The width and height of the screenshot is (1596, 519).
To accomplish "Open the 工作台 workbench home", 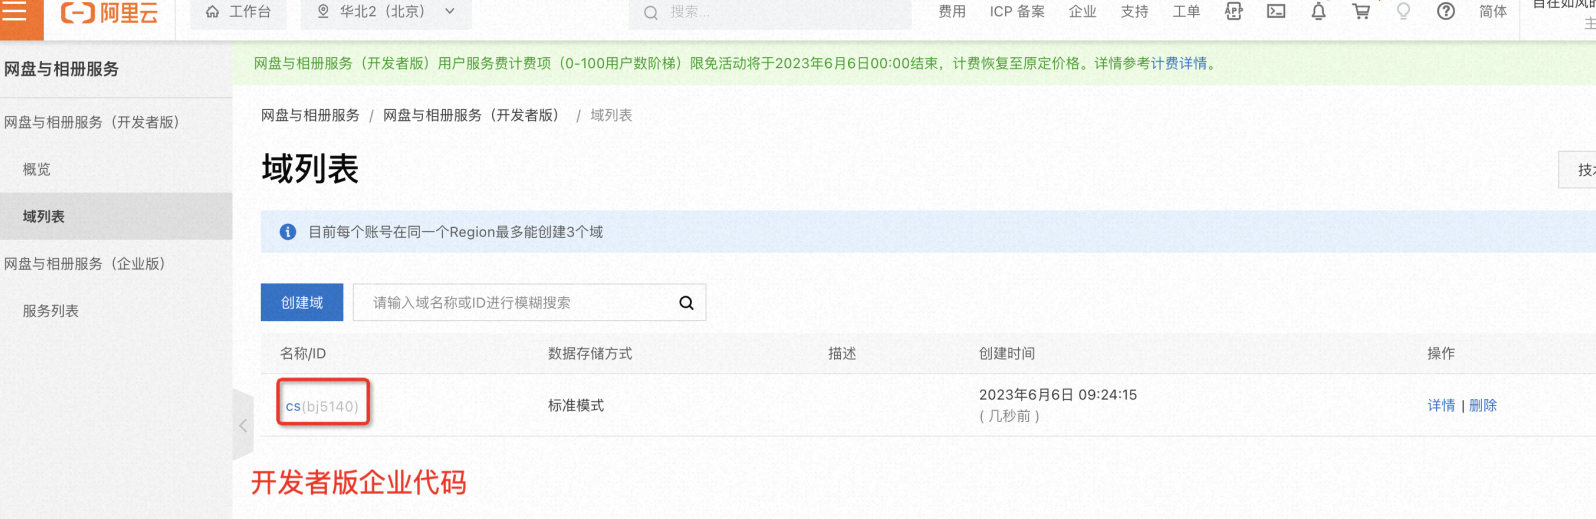I will click(x=238, y=12).
